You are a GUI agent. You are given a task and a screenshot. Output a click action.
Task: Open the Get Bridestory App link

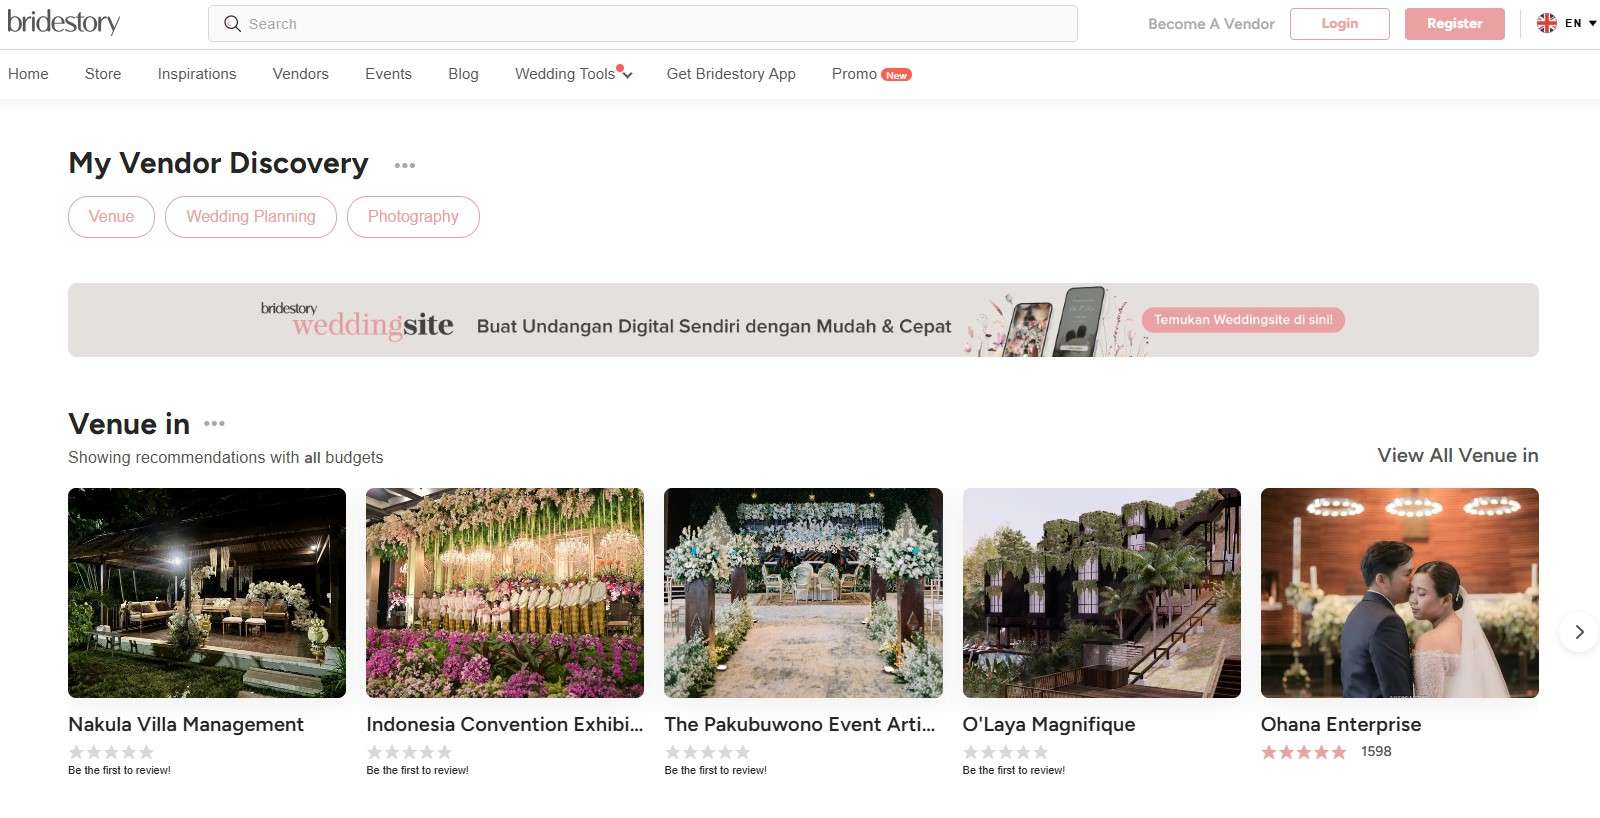pos(731,74)
